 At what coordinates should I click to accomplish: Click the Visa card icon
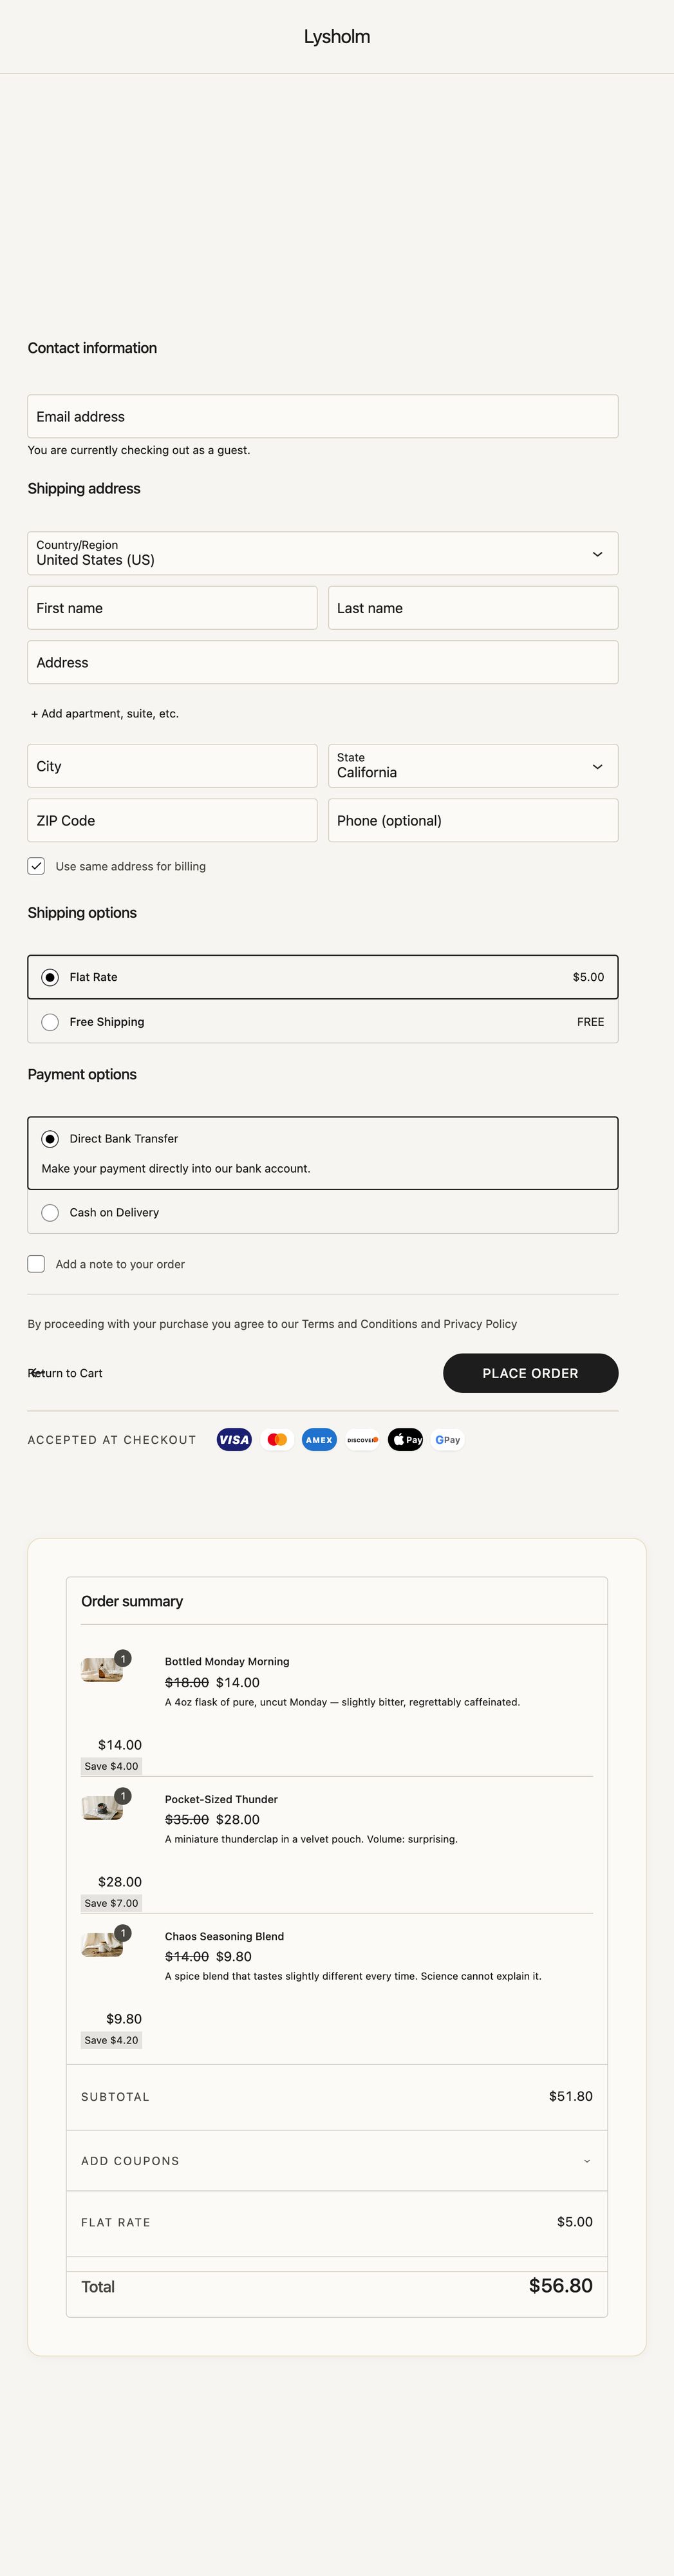[x=234, y=1439]
